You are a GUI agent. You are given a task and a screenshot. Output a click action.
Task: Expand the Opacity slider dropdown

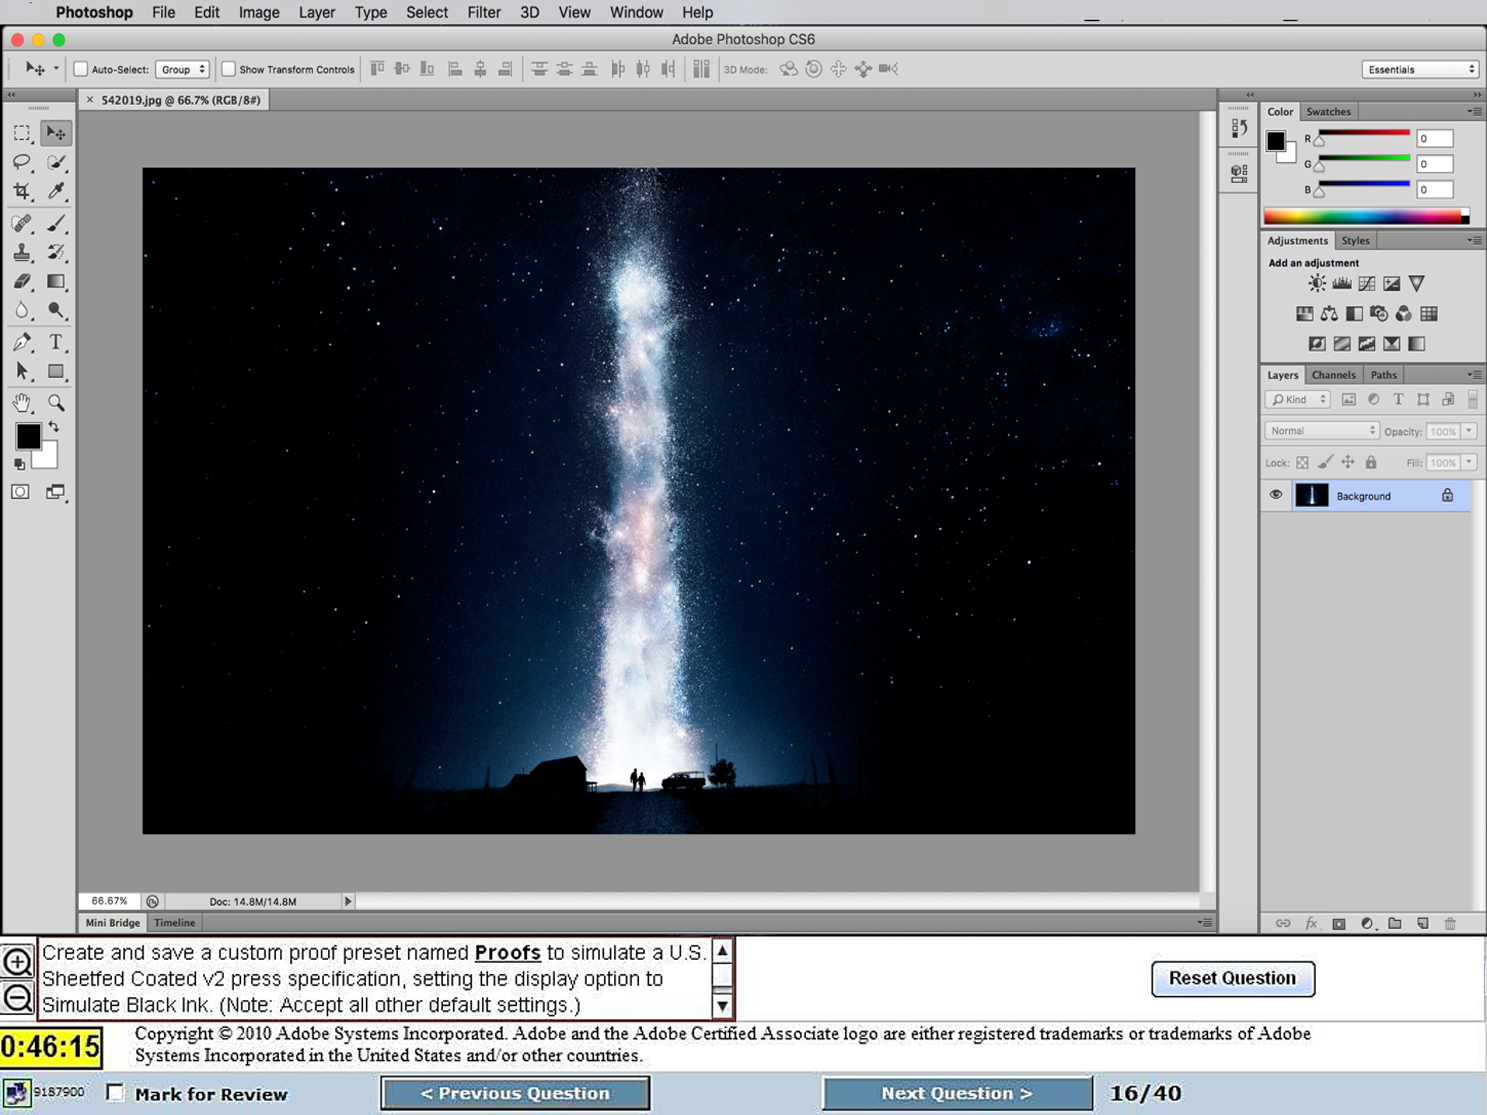(x=1469, y=431)
